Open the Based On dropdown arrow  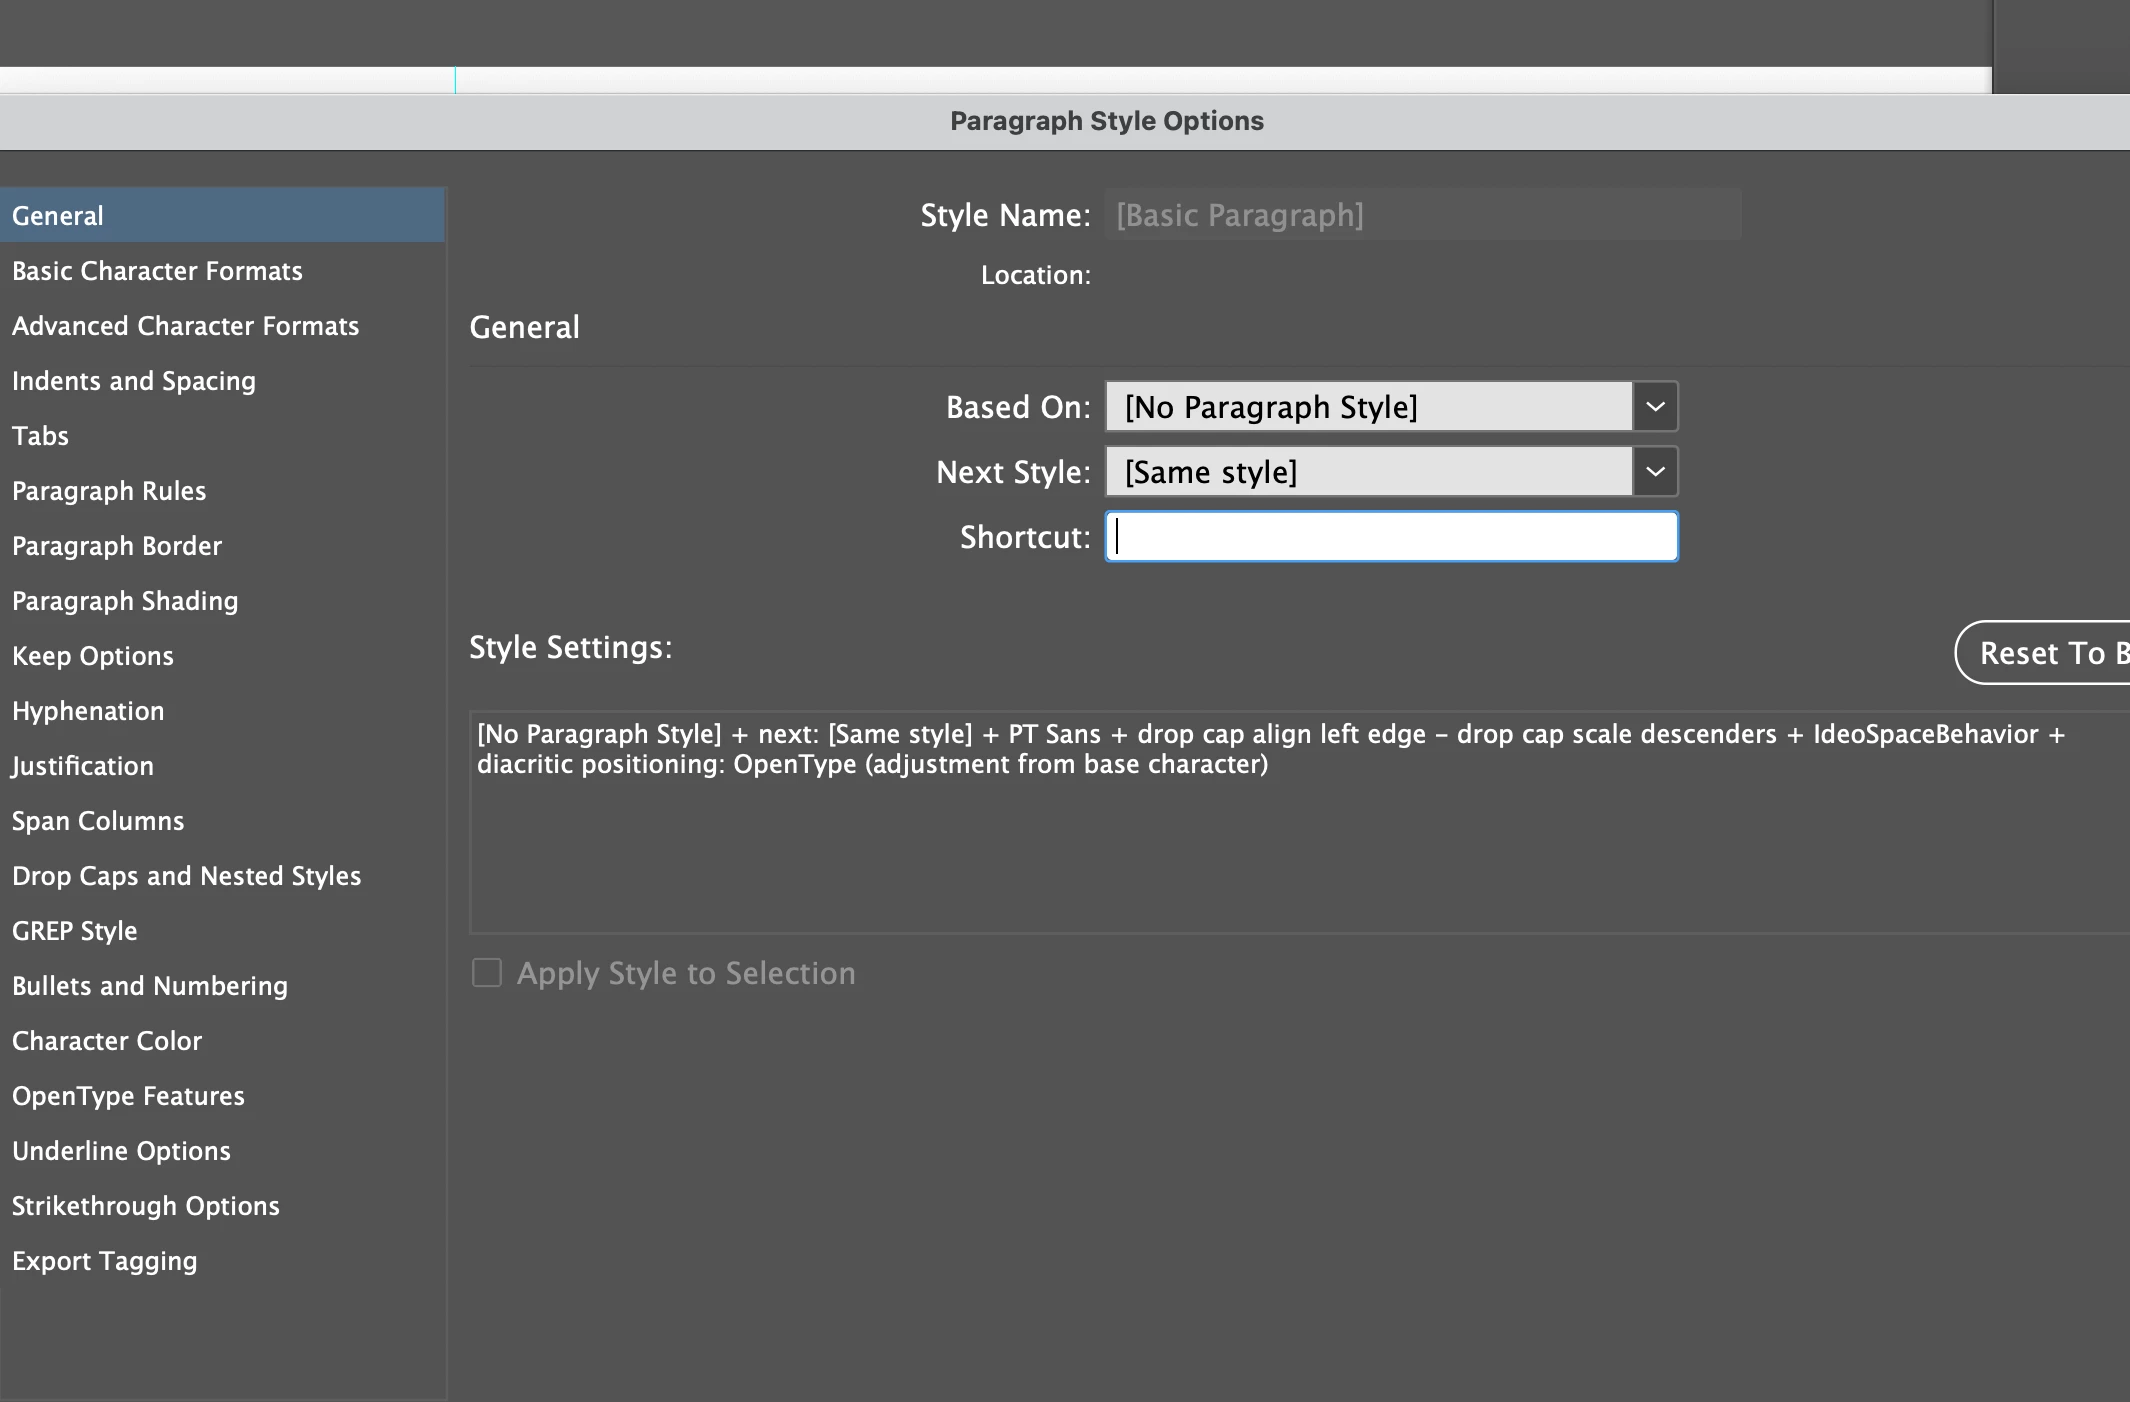(1655, 407)
